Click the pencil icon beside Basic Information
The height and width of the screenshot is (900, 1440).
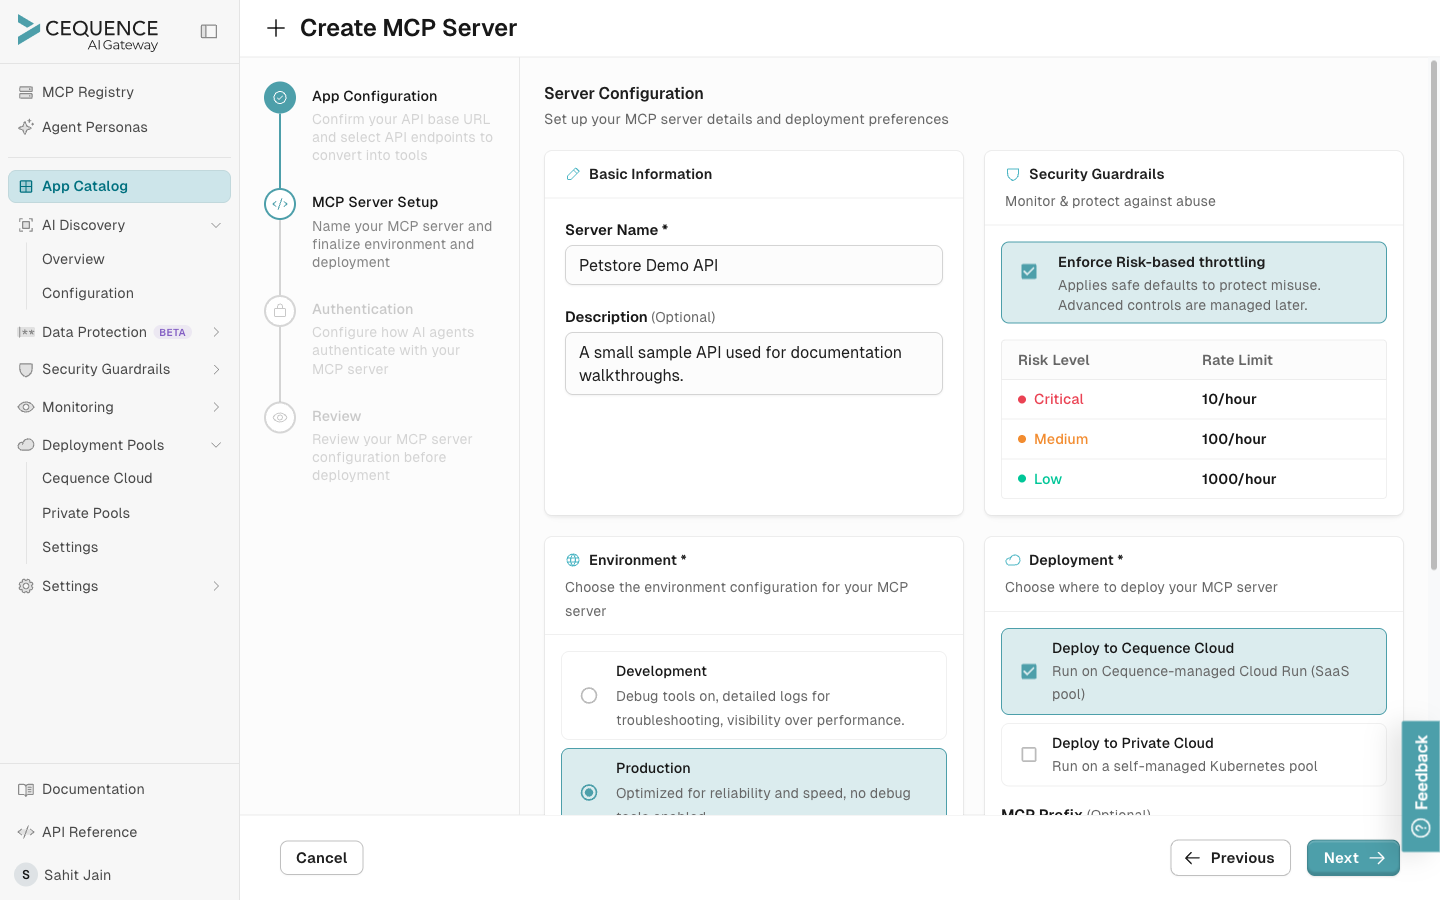[x=573, y=174]
